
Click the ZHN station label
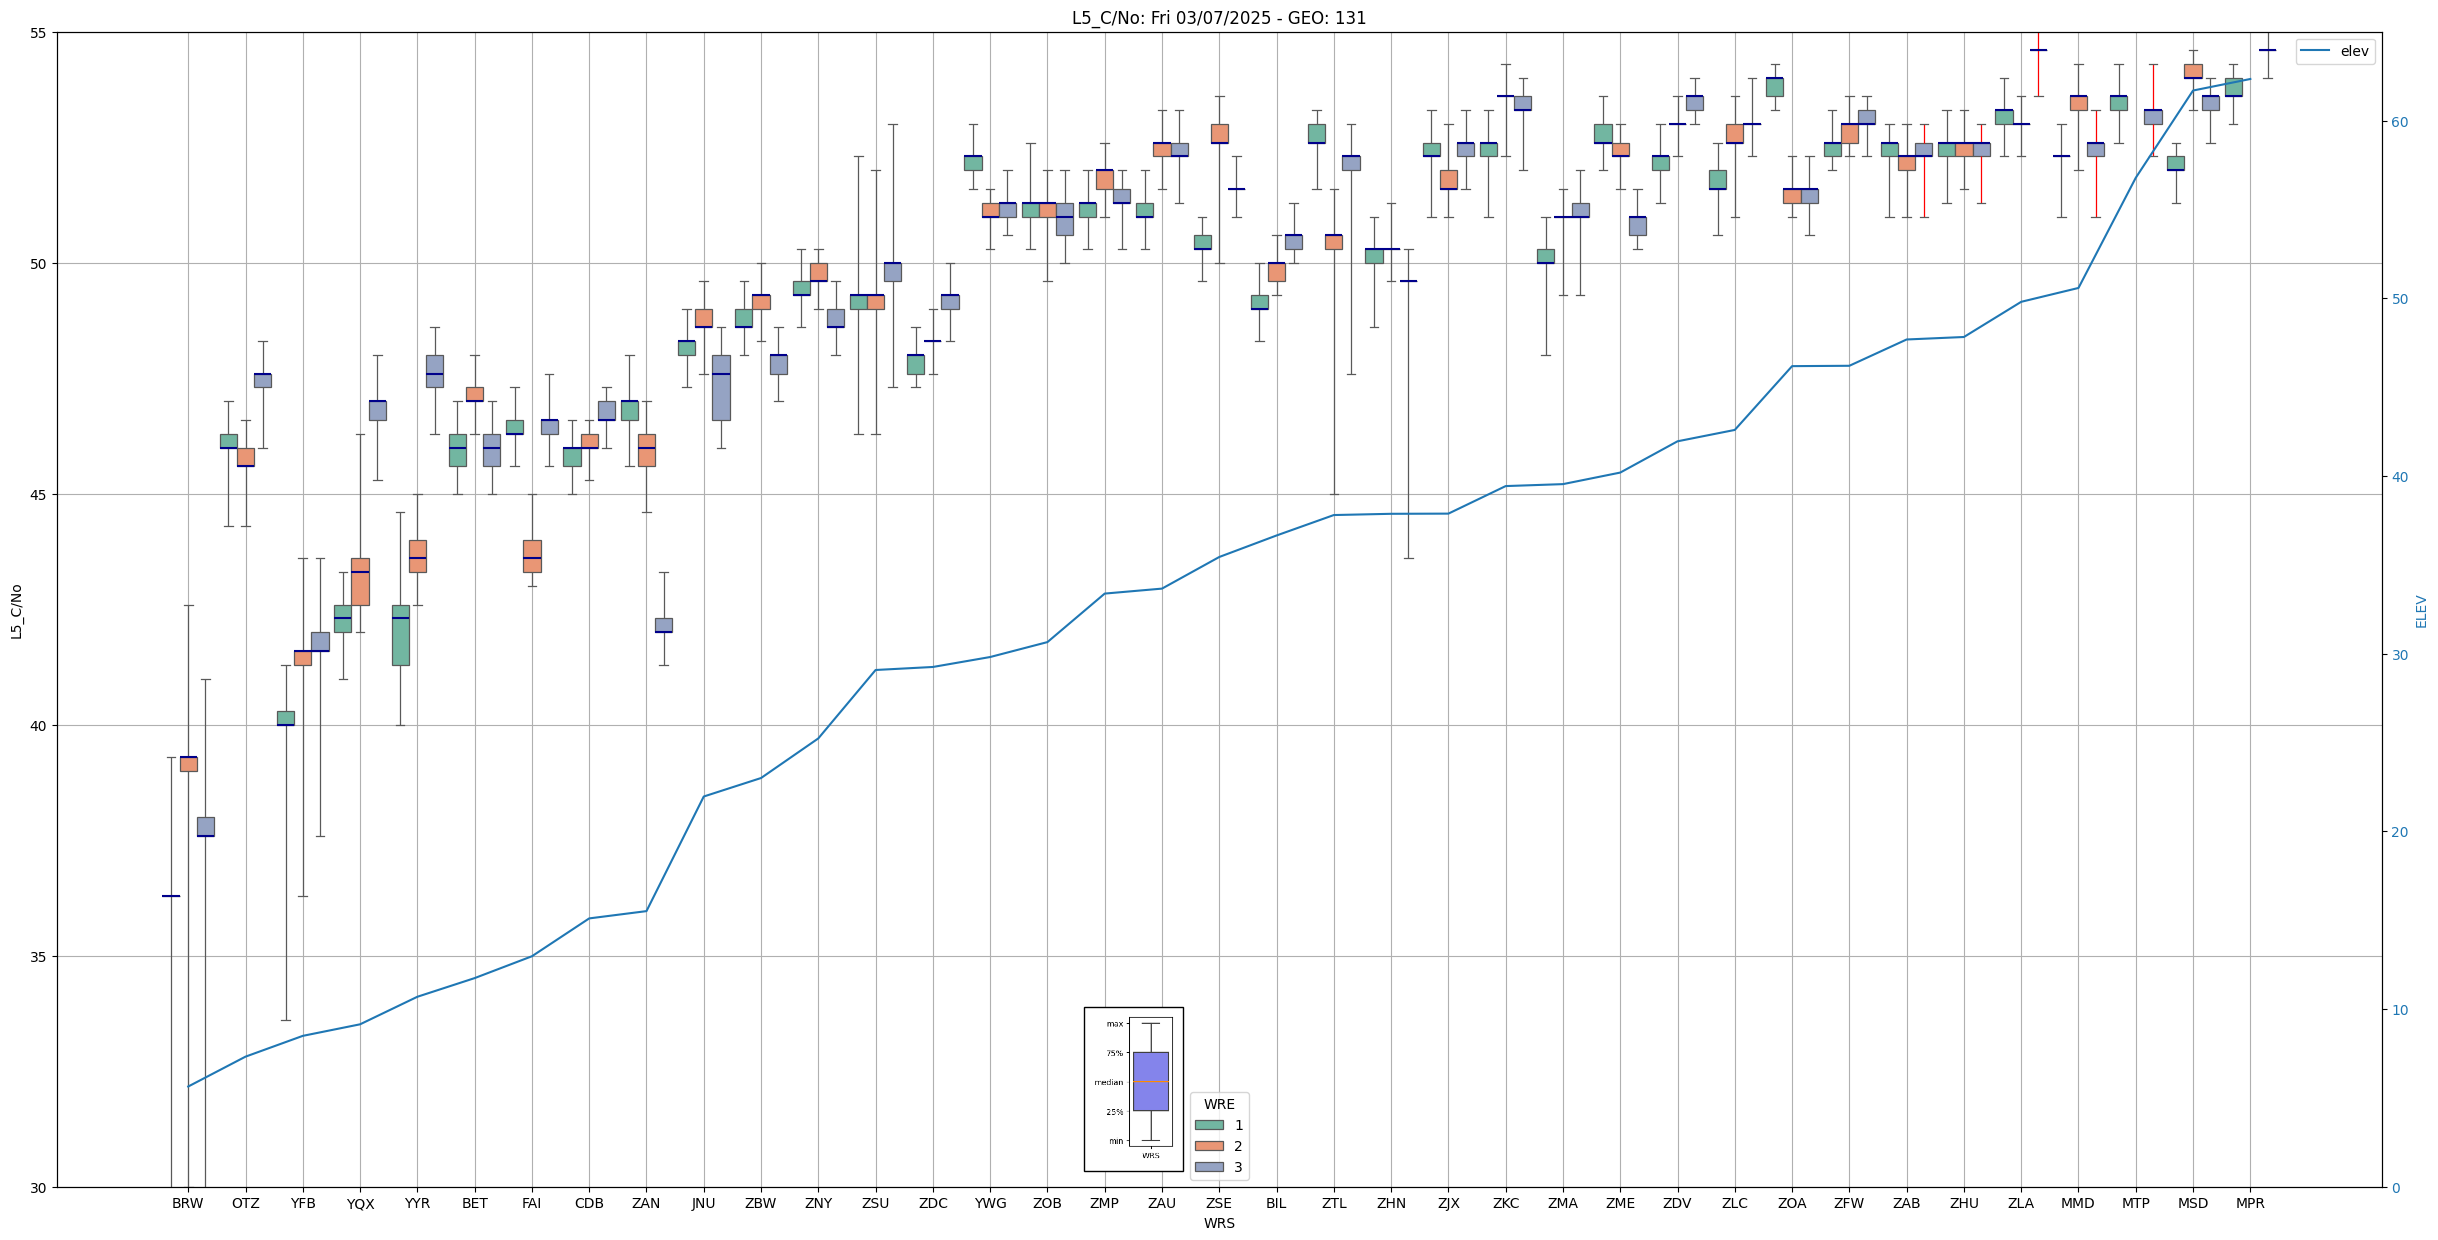click(1391, 1203)
